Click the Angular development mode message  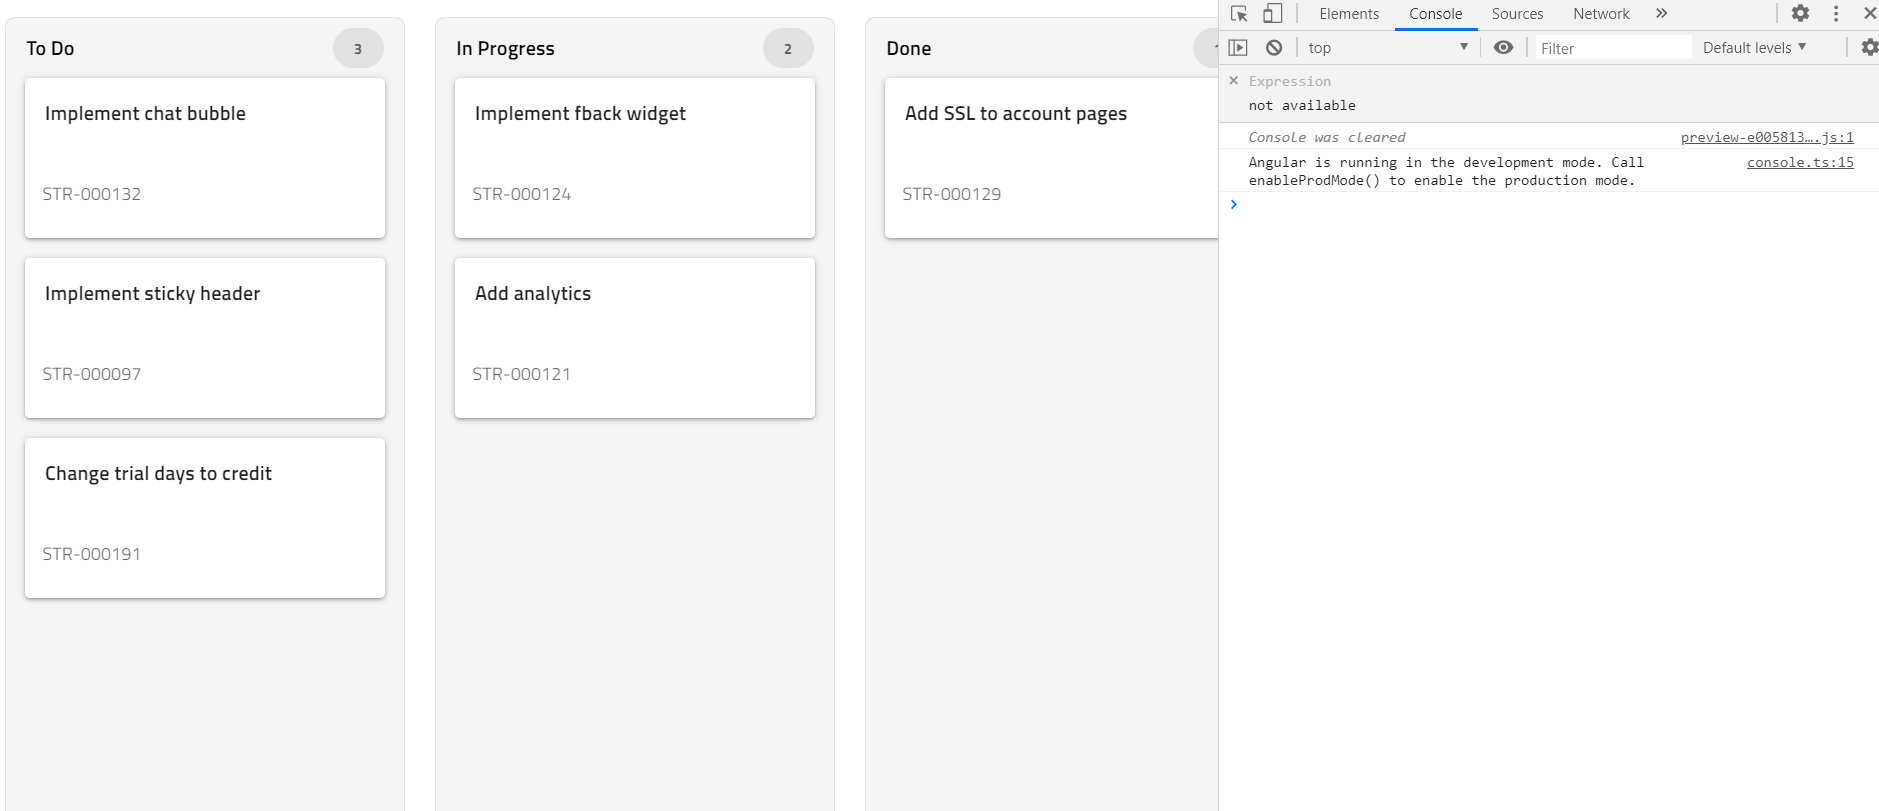pos(1446,171)
